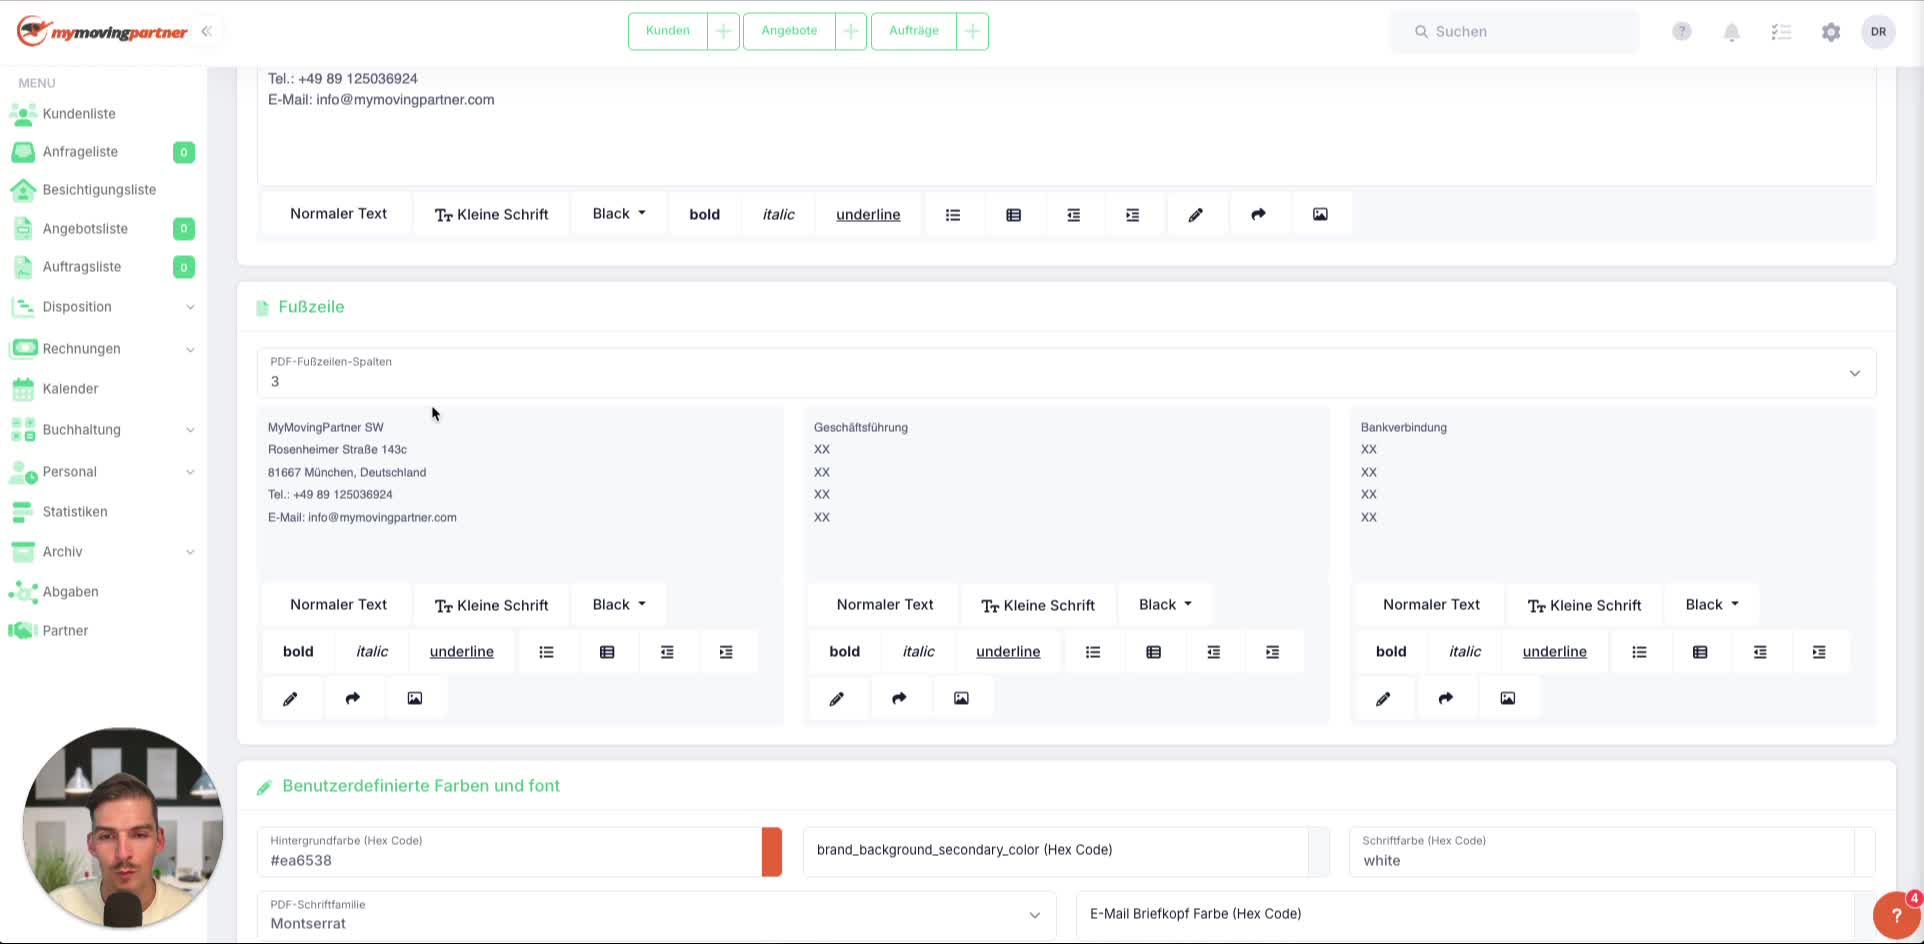This screenshot has height=944, width=1924.
Task: Open Besichtigungsliste in sidebar
Action: point(99,190)
